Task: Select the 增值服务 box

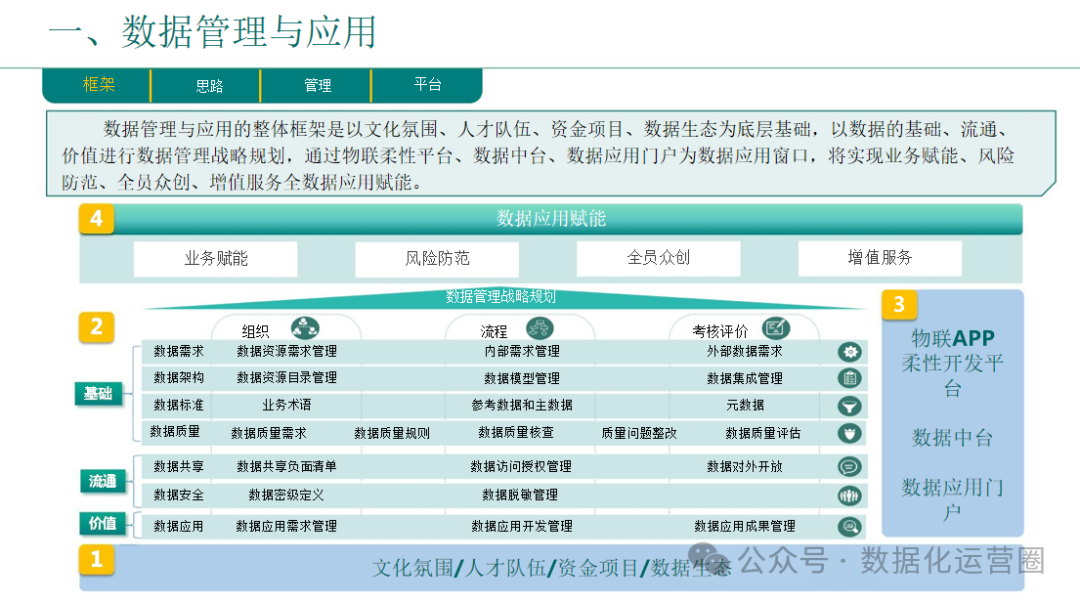Action: (x=880, y=258)
